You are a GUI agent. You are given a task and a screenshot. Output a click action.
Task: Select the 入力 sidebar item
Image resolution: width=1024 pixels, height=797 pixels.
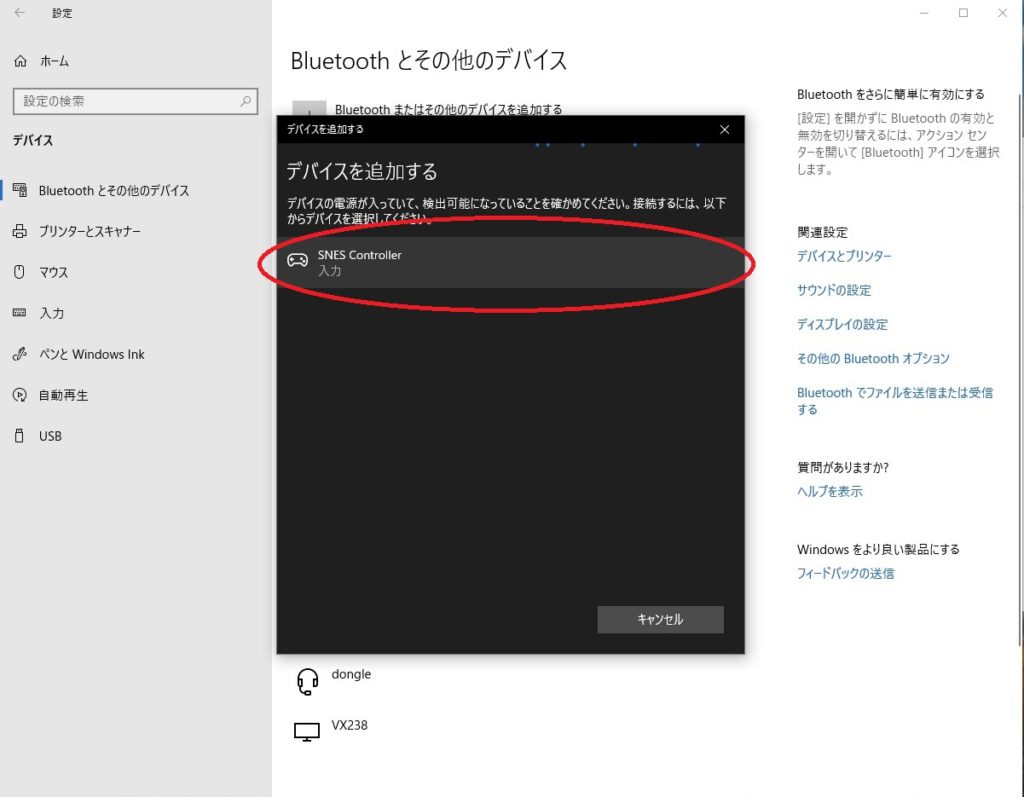click(x=51, y=313)
